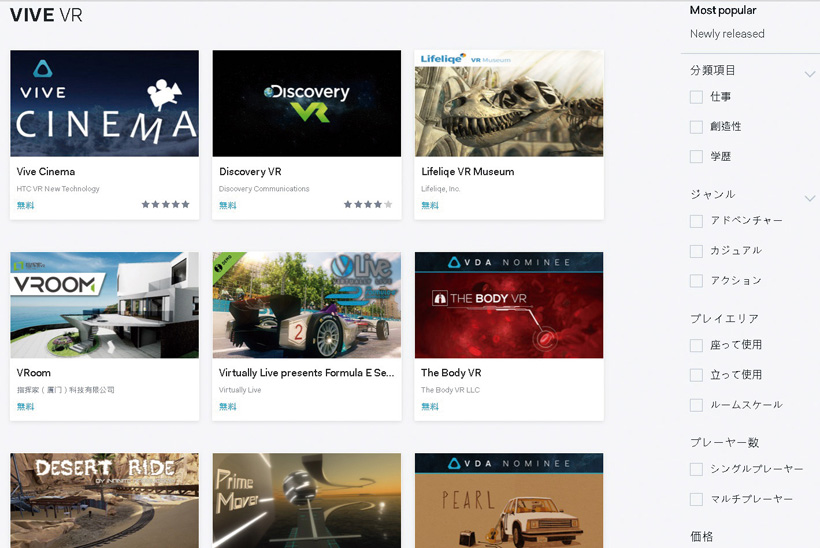820x548 pixels.
Task: Click the Discovery VR title link
Action: point(250,172)
